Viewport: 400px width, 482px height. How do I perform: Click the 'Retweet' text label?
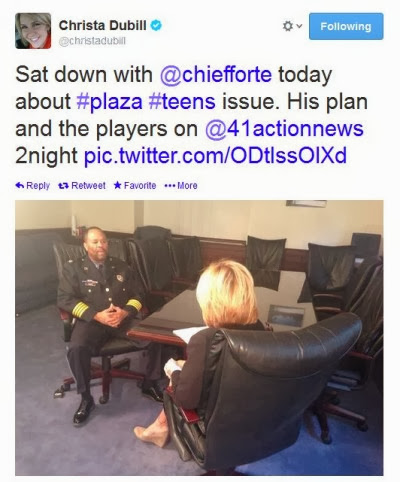click(88, 186)
